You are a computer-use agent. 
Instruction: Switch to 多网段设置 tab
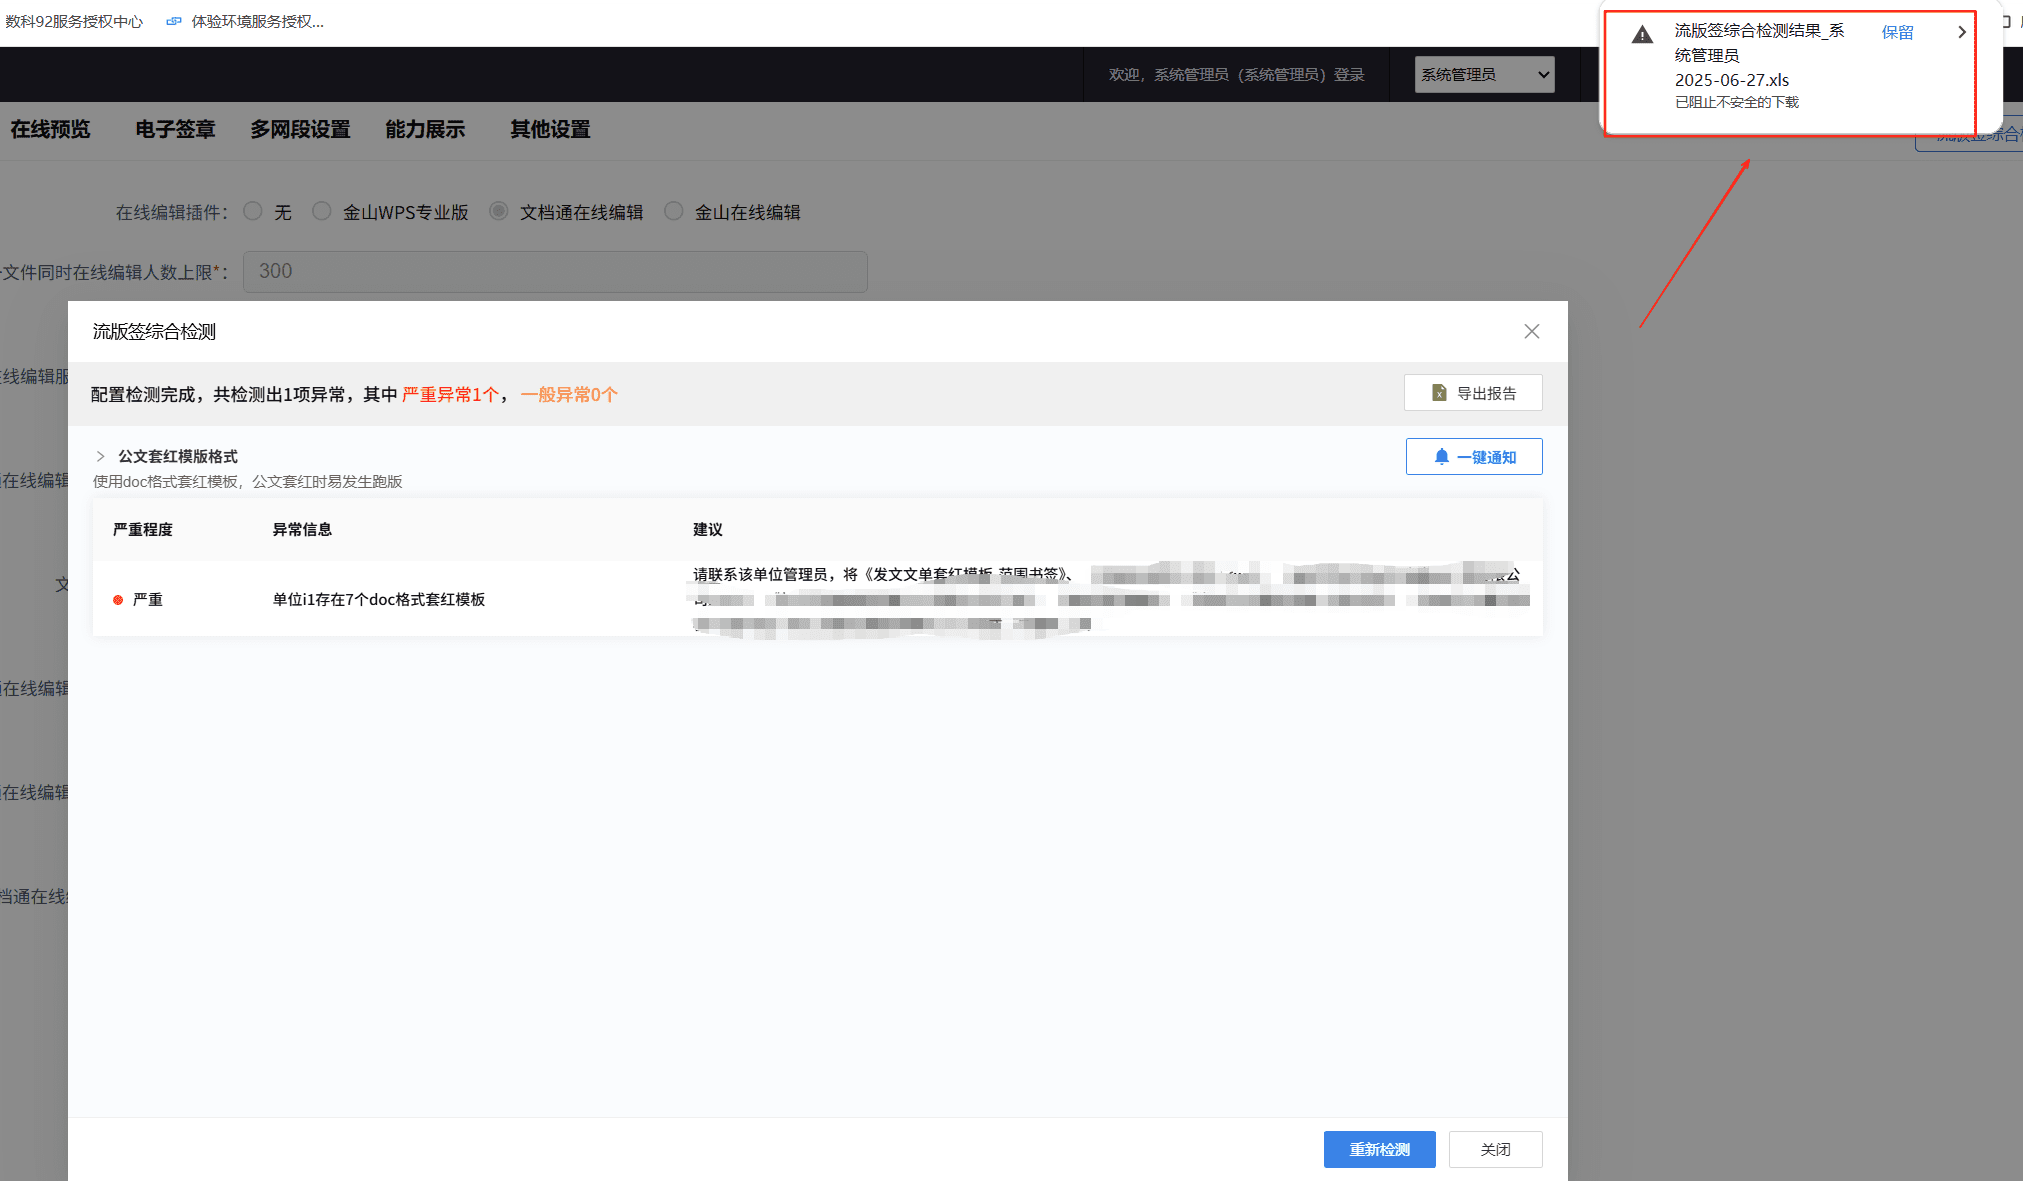[300, 129]
